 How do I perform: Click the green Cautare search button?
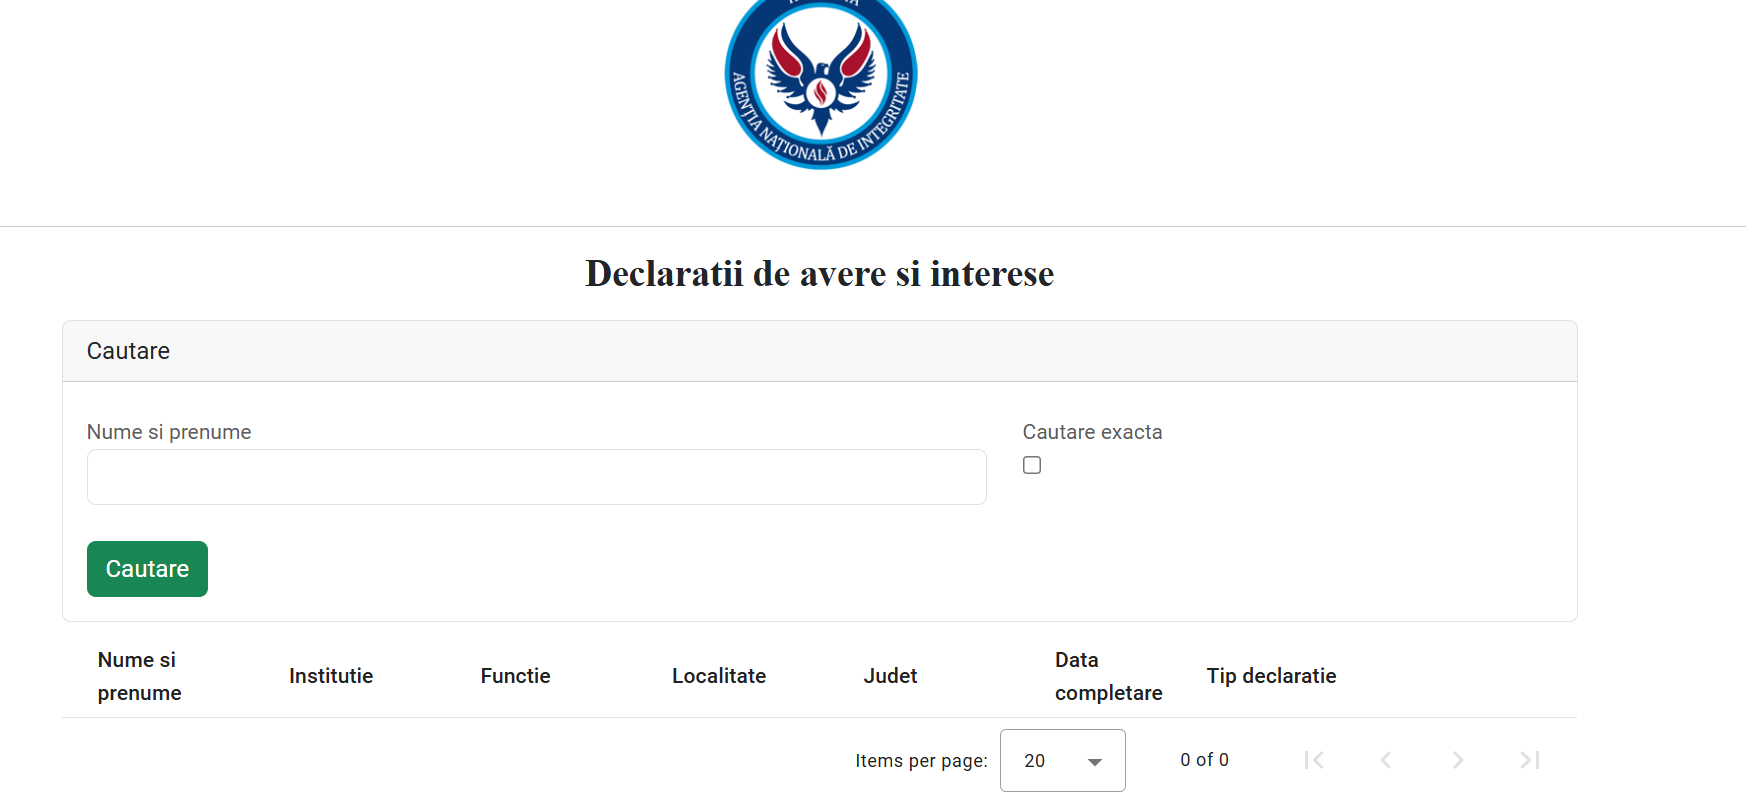pyautogui.click(x=147, y=569)
